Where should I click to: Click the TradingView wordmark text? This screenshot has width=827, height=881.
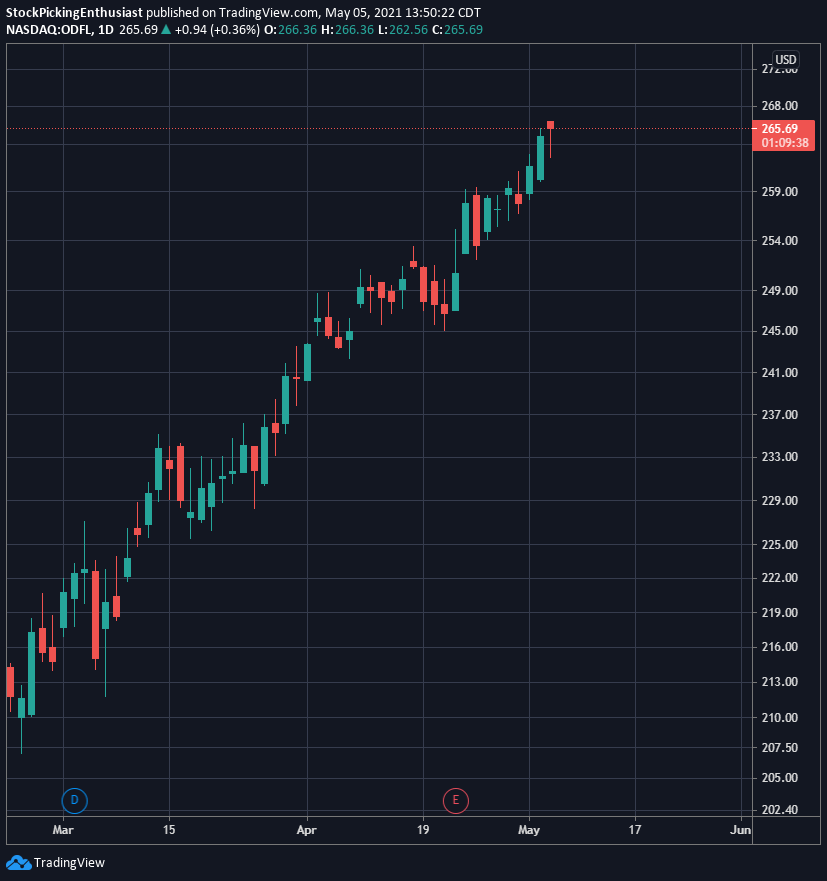click(69, 862)
